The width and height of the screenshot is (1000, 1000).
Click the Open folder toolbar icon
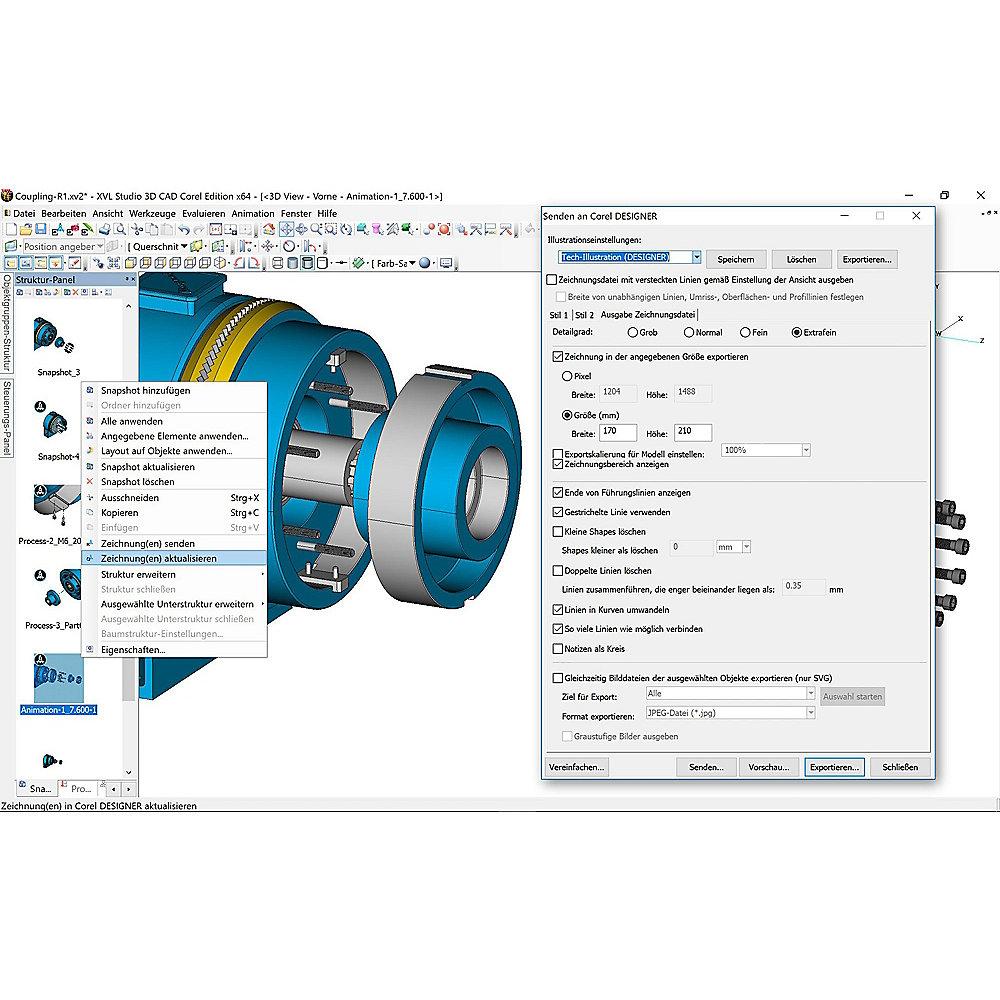point(27,229)
